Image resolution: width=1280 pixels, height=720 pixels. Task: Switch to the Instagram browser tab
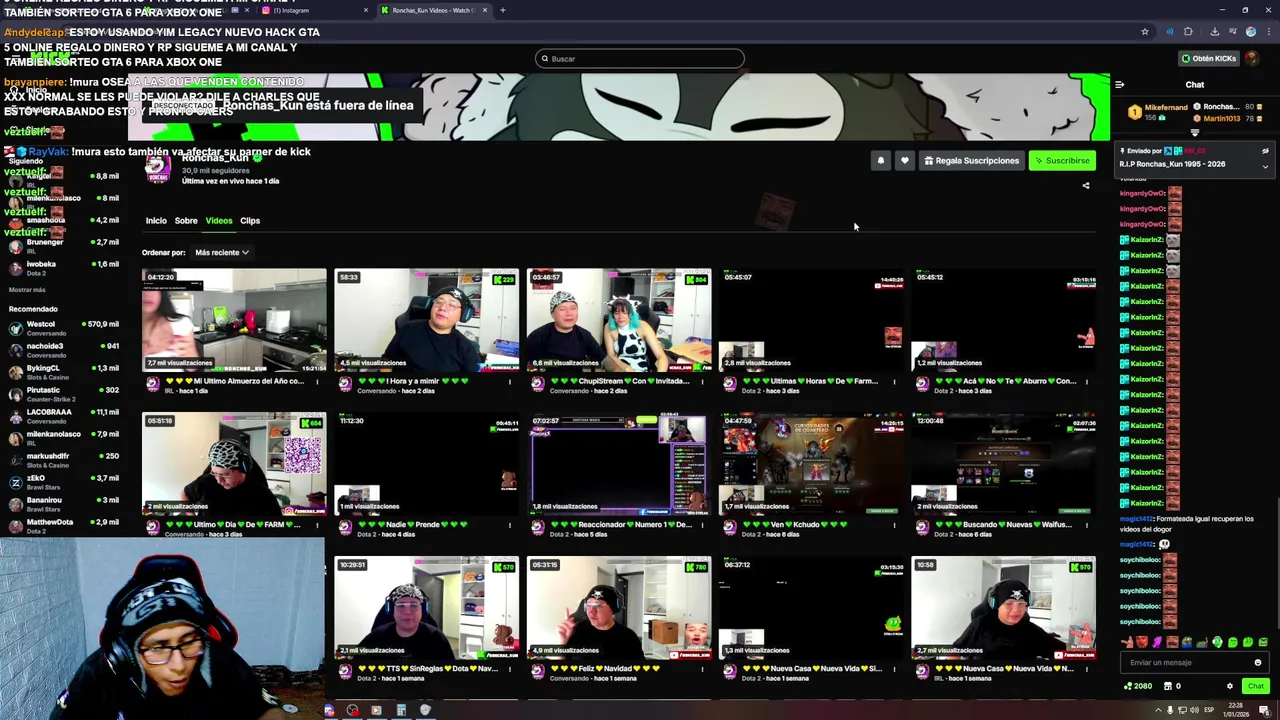click(315, 10)
